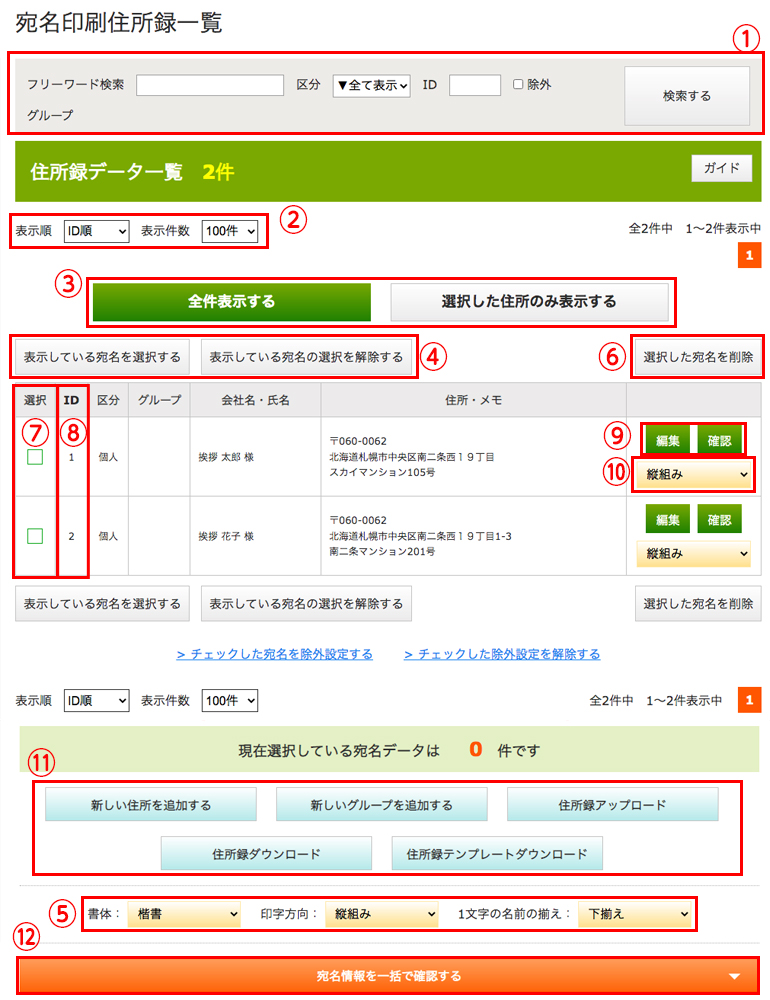
Task: Expand the top 表示件数 100件 dropdown
Action: point(230,231)
